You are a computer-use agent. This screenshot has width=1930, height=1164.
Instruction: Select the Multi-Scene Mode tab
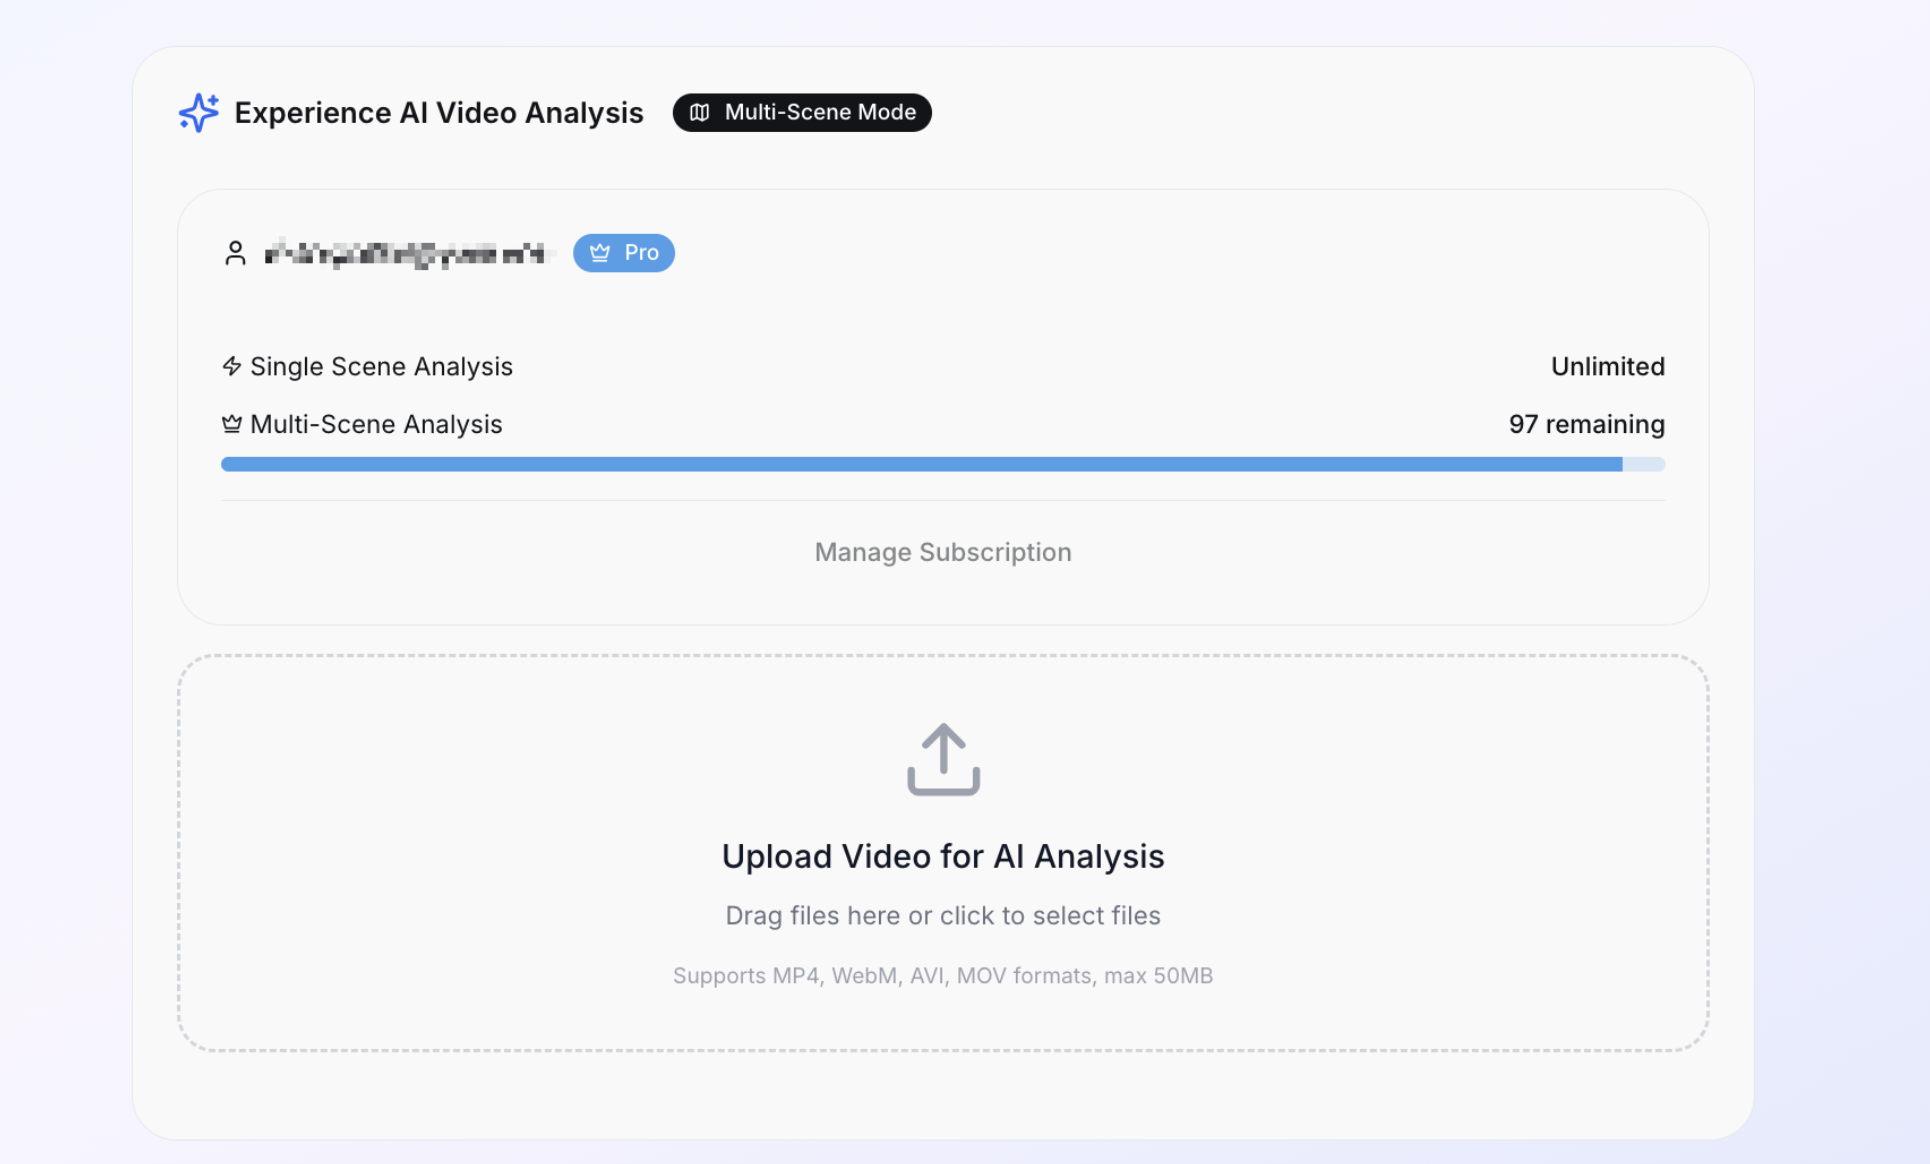802,112
